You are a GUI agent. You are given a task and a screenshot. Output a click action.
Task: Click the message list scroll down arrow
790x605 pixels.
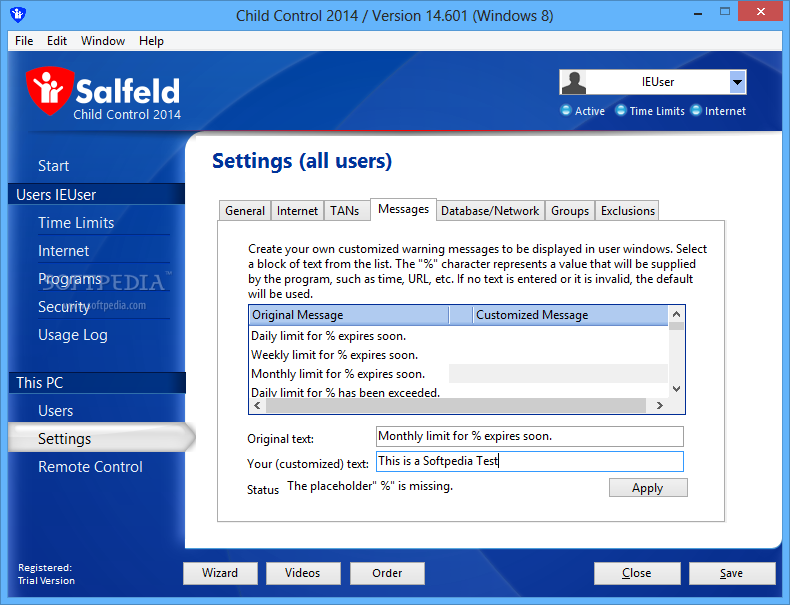pos(677,389)
